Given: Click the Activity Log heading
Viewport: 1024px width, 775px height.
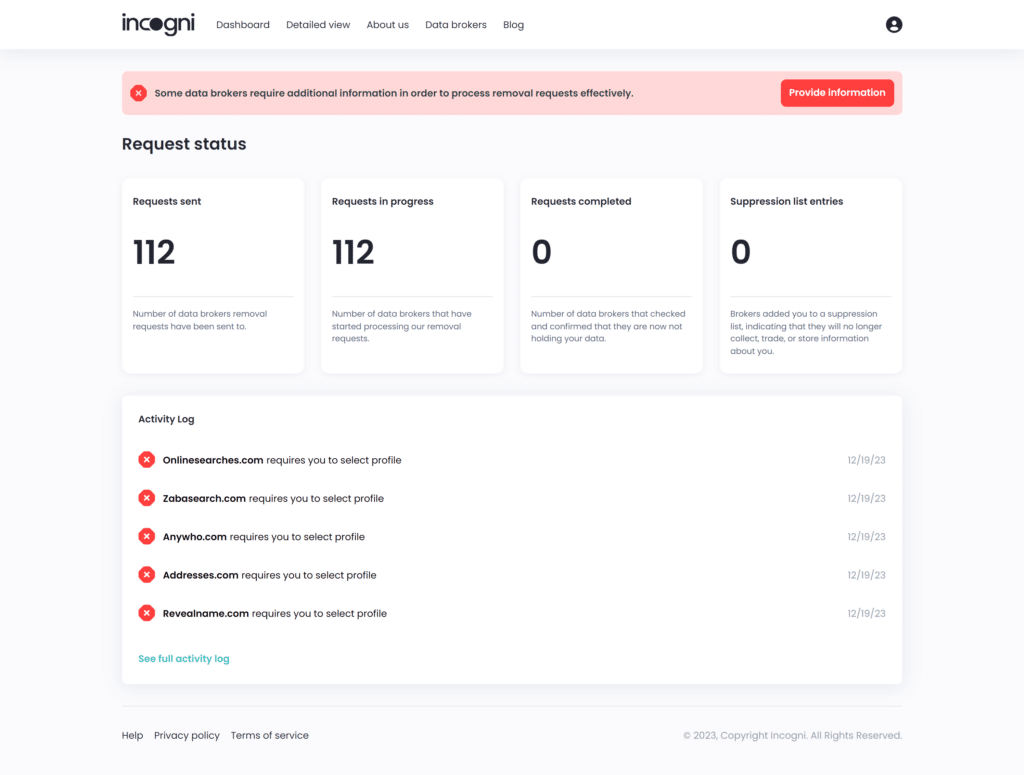Looking at the screenshot, I should click(x=166, y=419).
